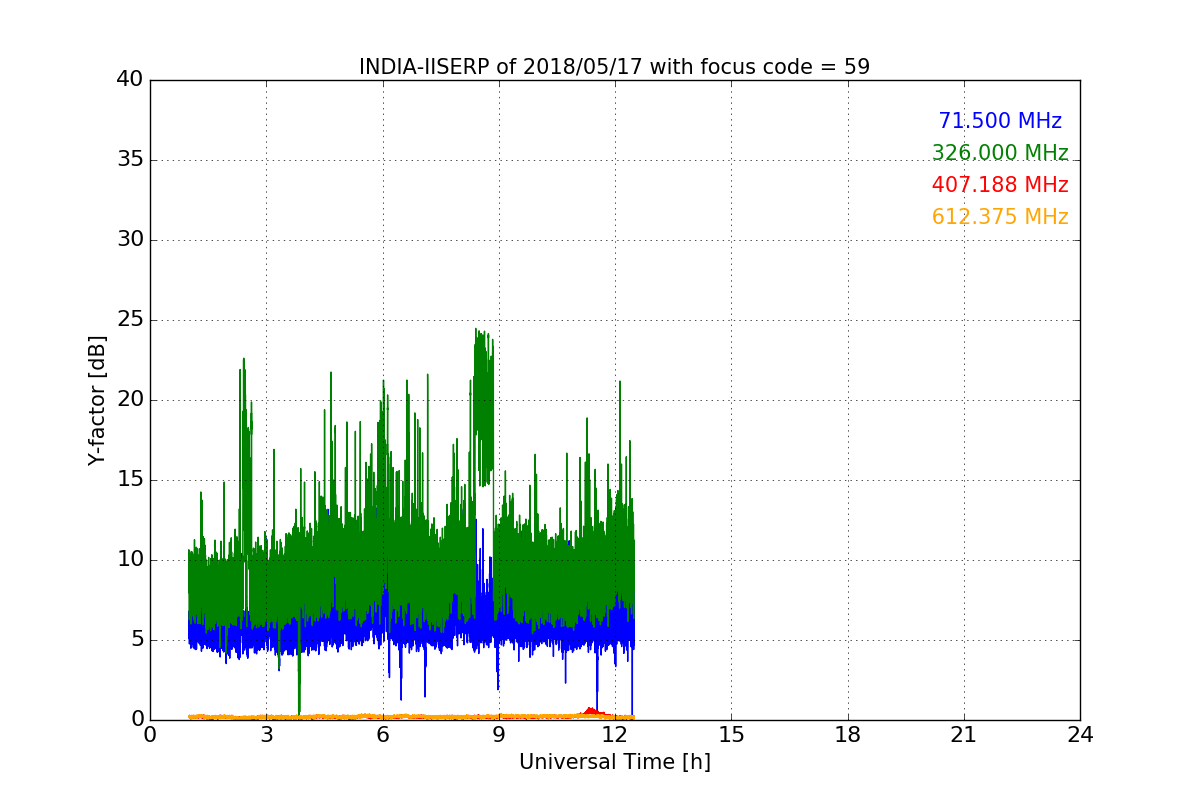Select the red 407.188 MHz legend label

[1000, 185]
